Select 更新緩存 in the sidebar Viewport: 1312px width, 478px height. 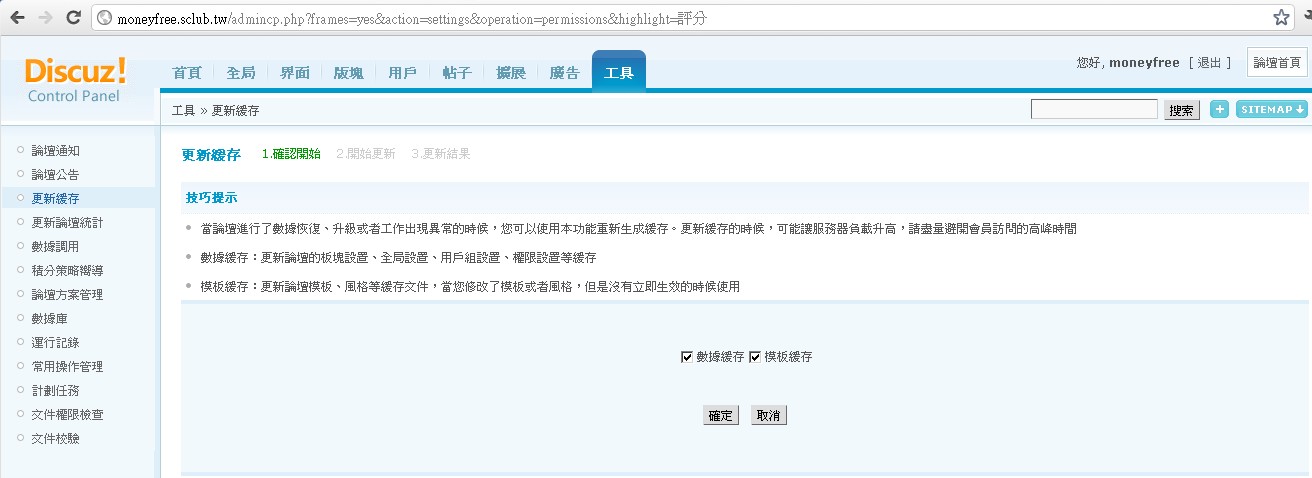56,199
